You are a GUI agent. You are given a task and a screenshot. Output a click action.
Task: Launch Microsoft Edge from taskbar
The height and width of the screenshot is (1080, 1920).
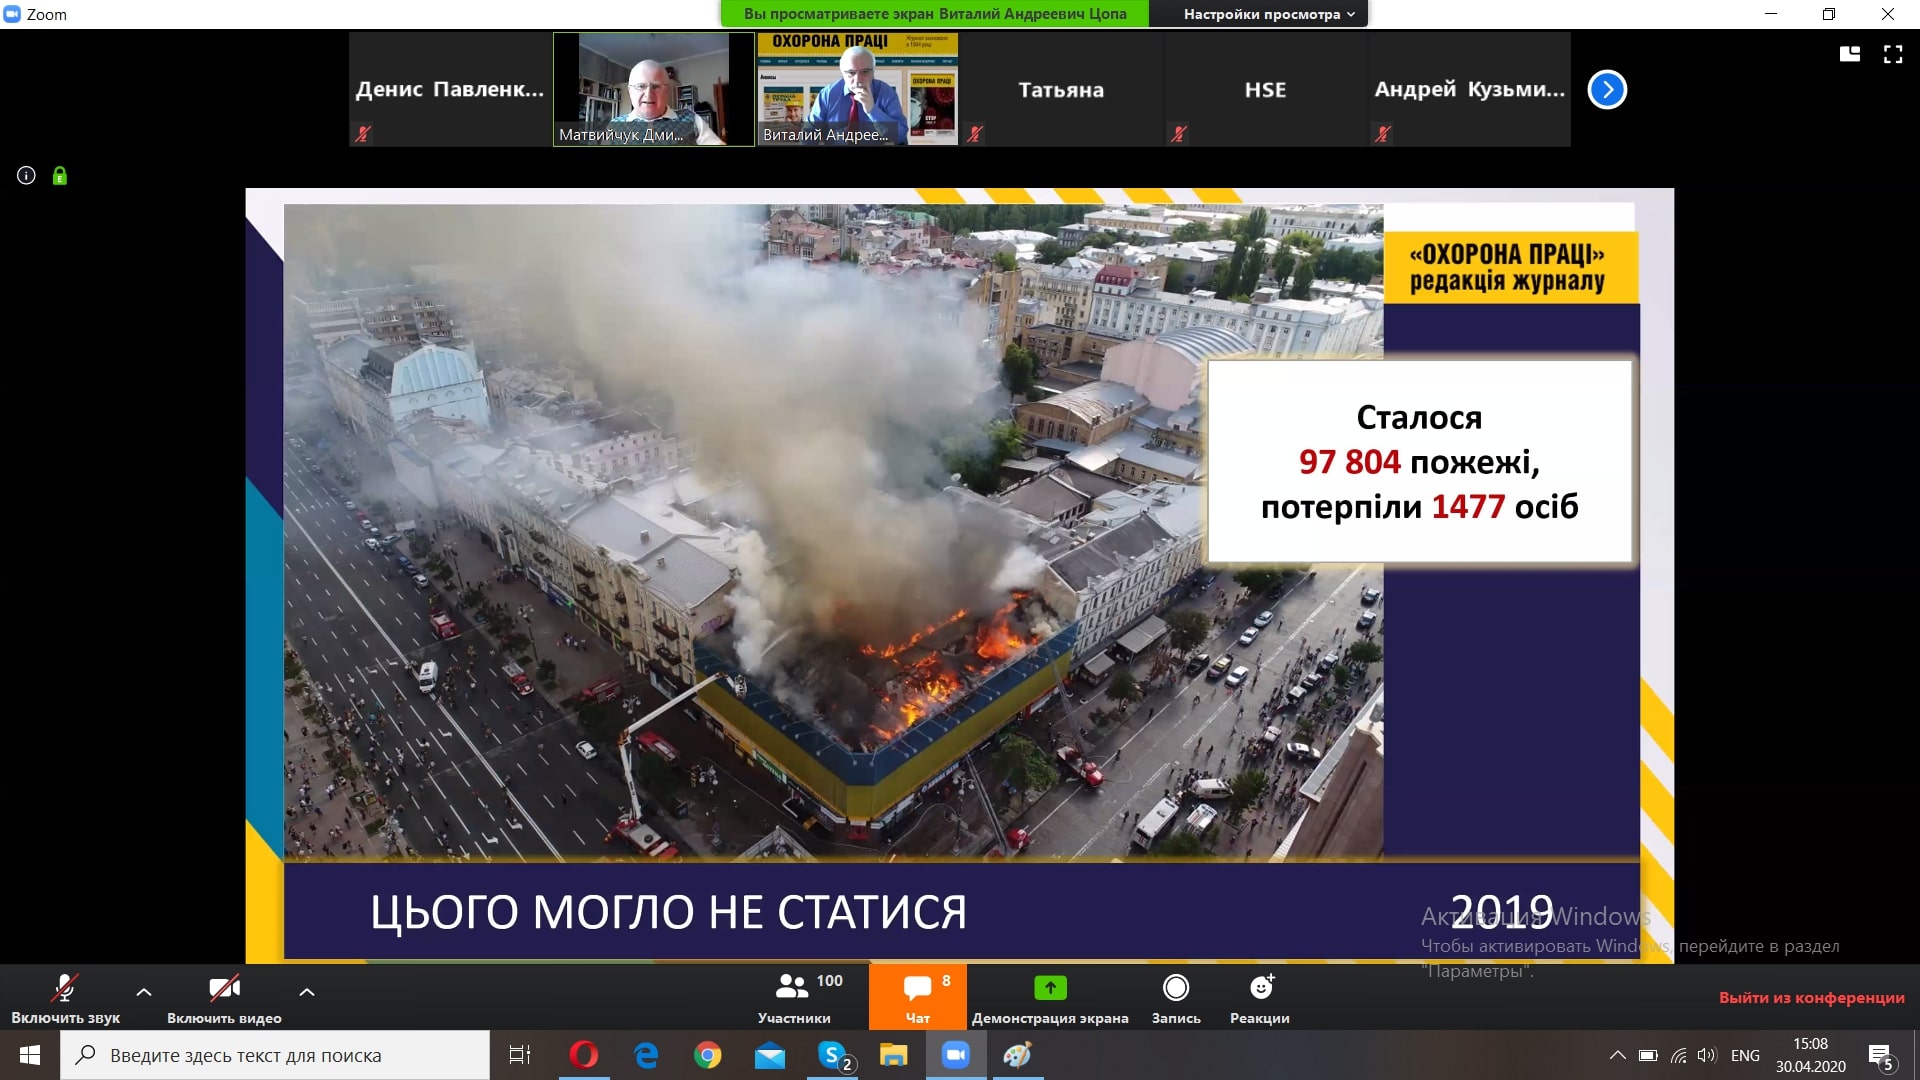click(x=646, y=1055)
